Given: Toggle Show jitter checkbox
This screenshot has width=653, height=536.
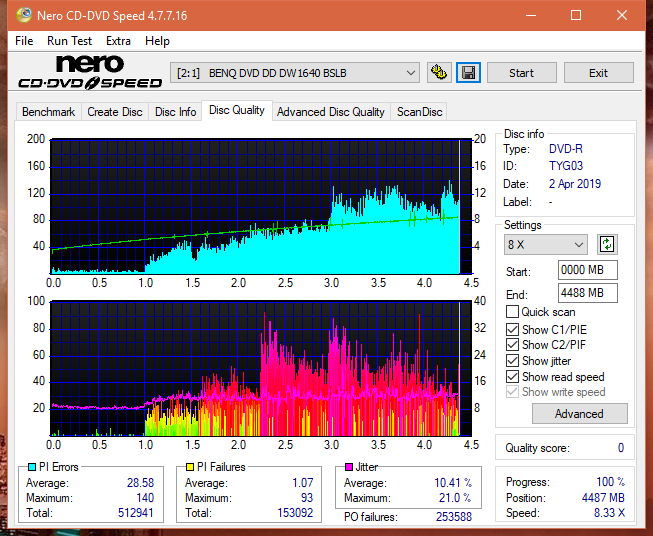Looking at the screenshot, I should click(x=512, y=361).
